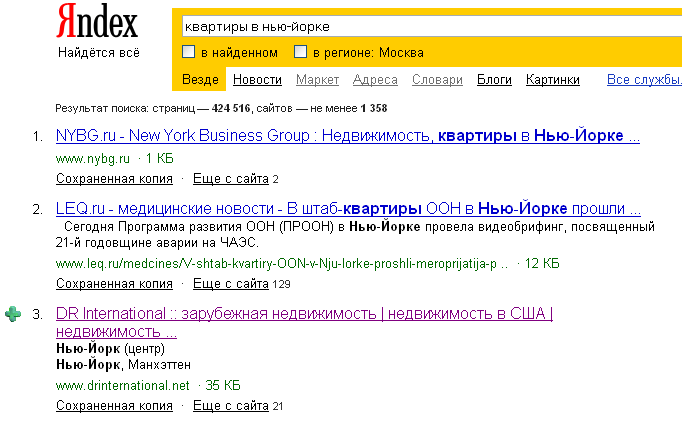This screenshot has width=682, height=421.
Task: Click the 'Найдётся всё' slogan text
Action: click(99, 53)
